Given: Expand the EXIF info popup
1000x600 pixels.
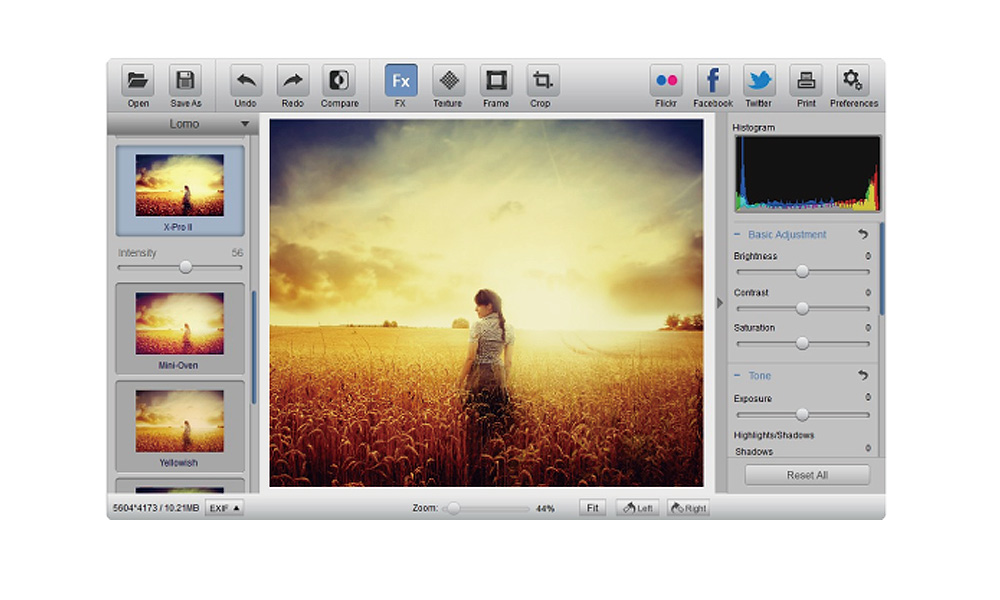Looking at the screenshot, I should tap(224, 508).
